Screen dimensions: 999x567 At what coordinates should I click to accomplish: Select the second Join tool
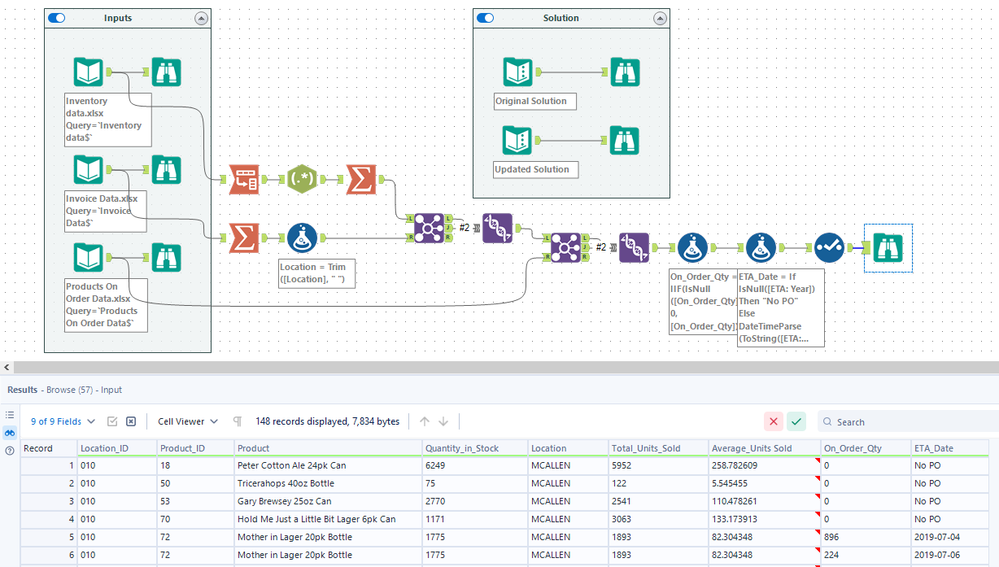point(566,248)
